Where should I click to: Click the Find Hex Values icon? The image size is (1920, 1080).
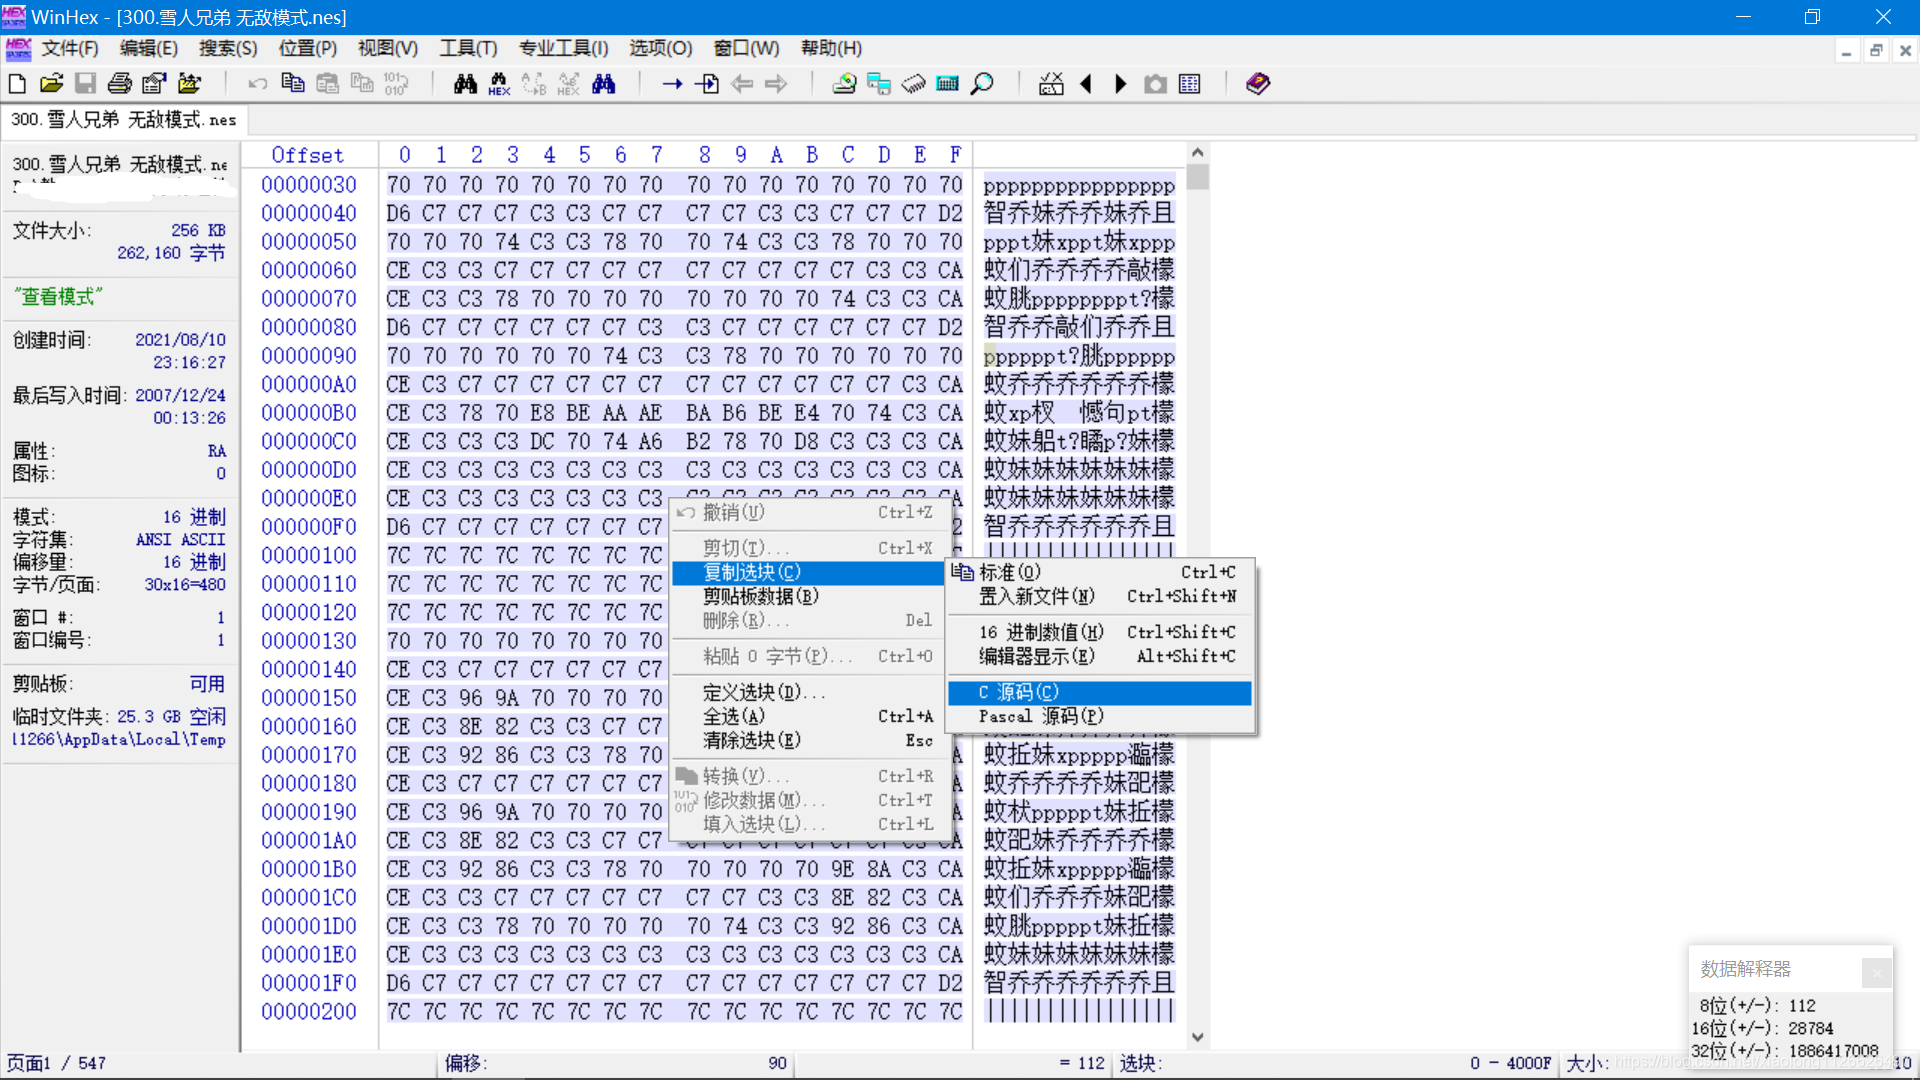click(x=499, y=84)
